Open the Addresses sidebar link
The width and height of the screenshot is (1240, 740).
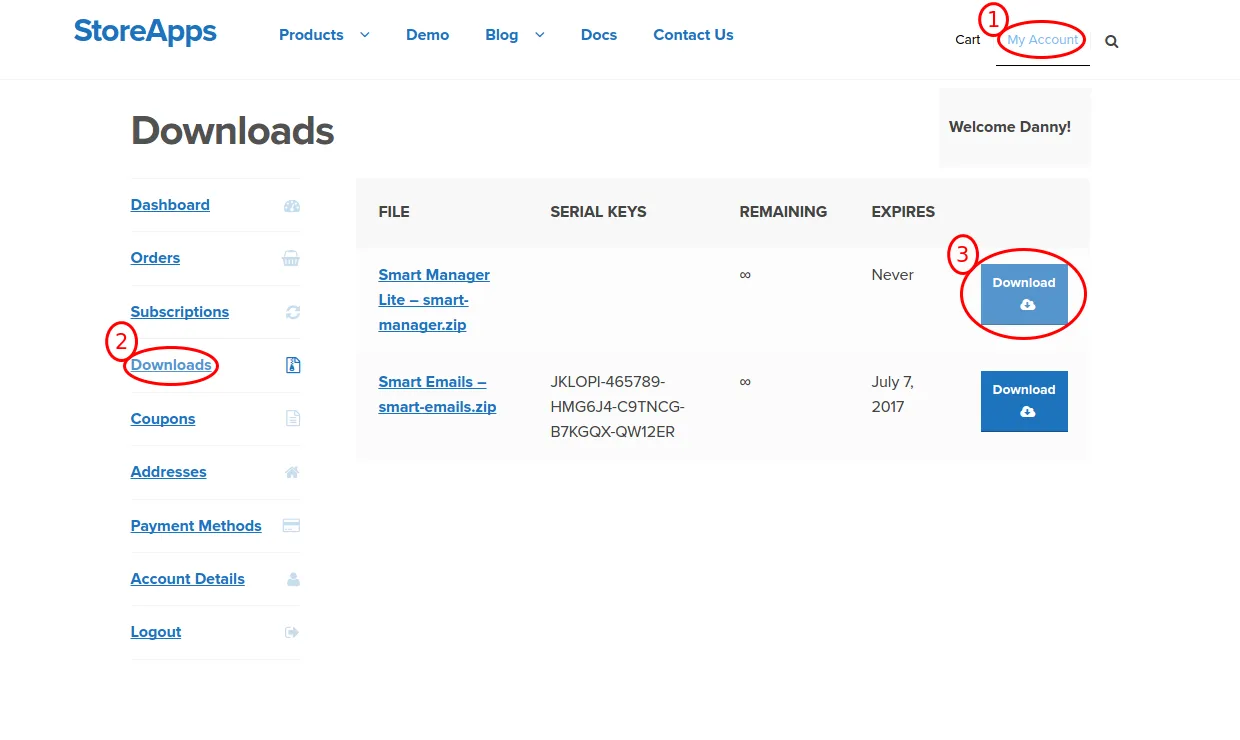(169, 472)
